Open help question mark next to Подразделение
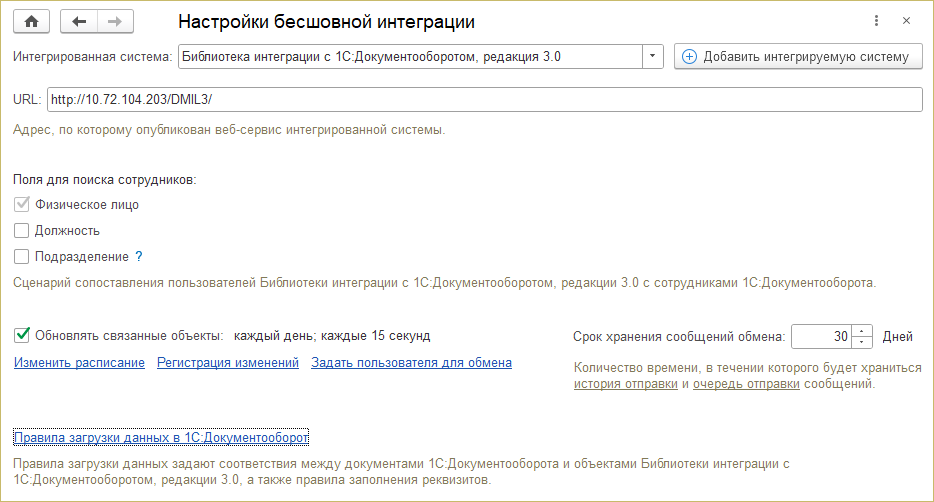Viewport: 934px width, 502px height. (x=139, y=256)
